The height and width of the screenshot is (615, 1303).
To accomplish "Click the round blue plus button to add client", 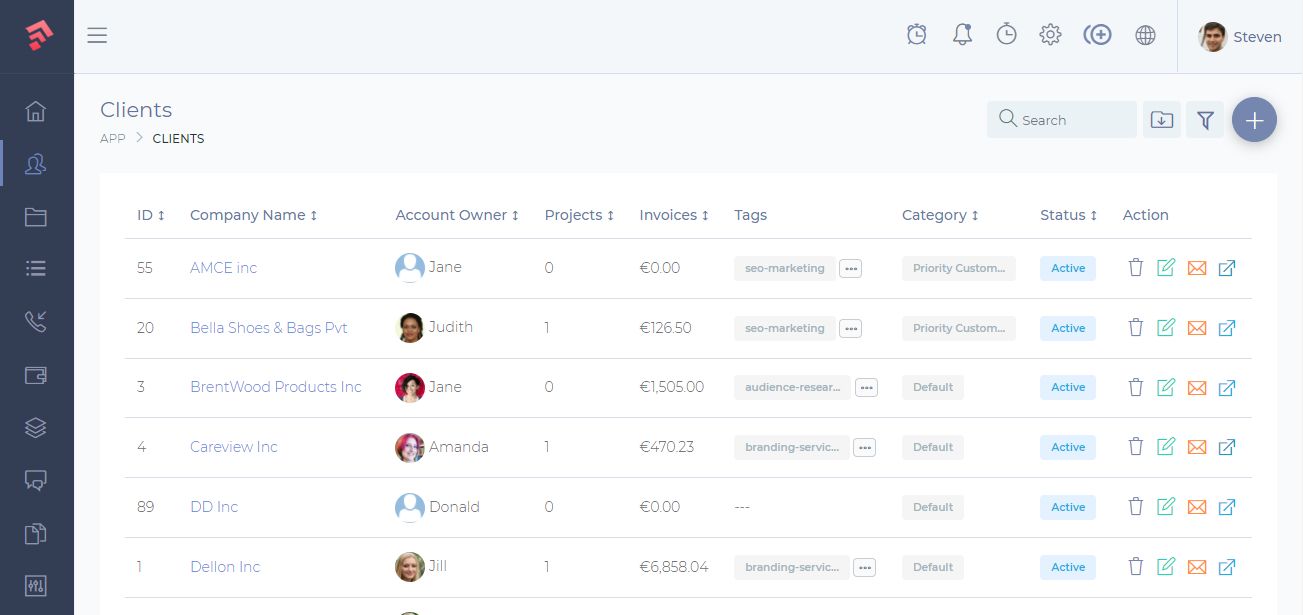I will tap(1254, 119).
